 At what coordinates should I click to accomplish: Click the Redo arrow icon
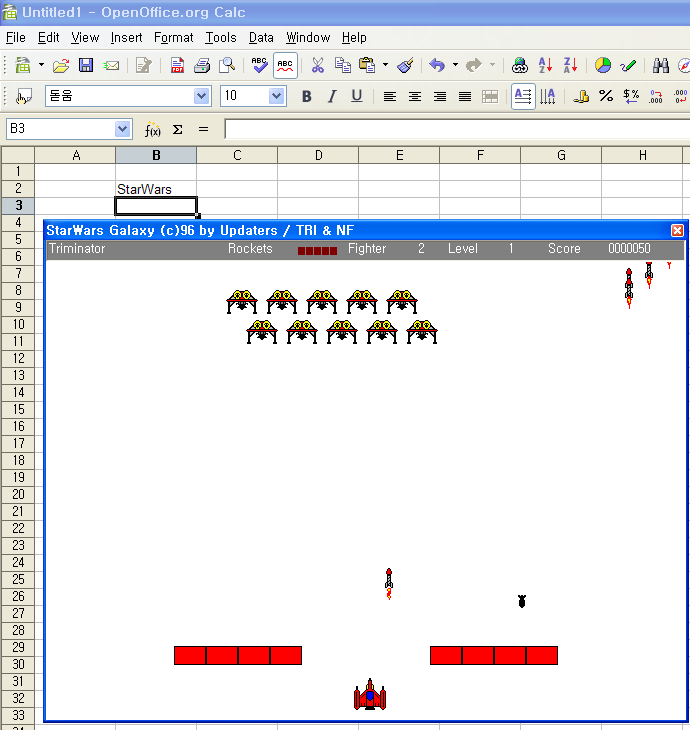(x=474, y=65)
